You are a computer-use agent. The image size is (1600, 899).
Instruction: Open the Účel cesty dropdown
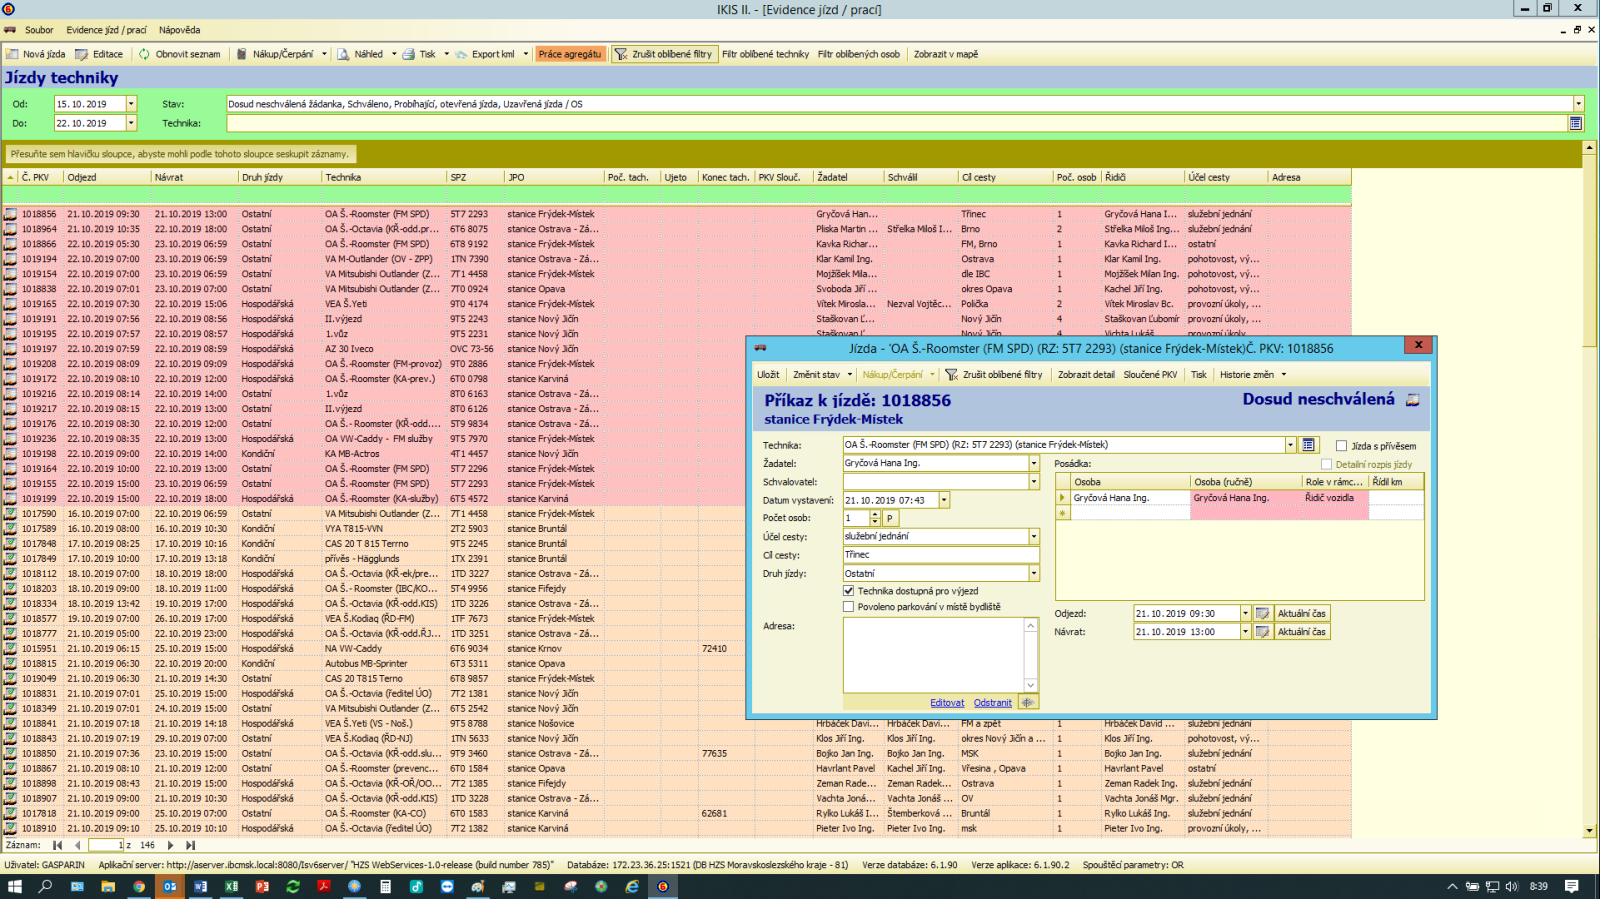click(1034, 537)
